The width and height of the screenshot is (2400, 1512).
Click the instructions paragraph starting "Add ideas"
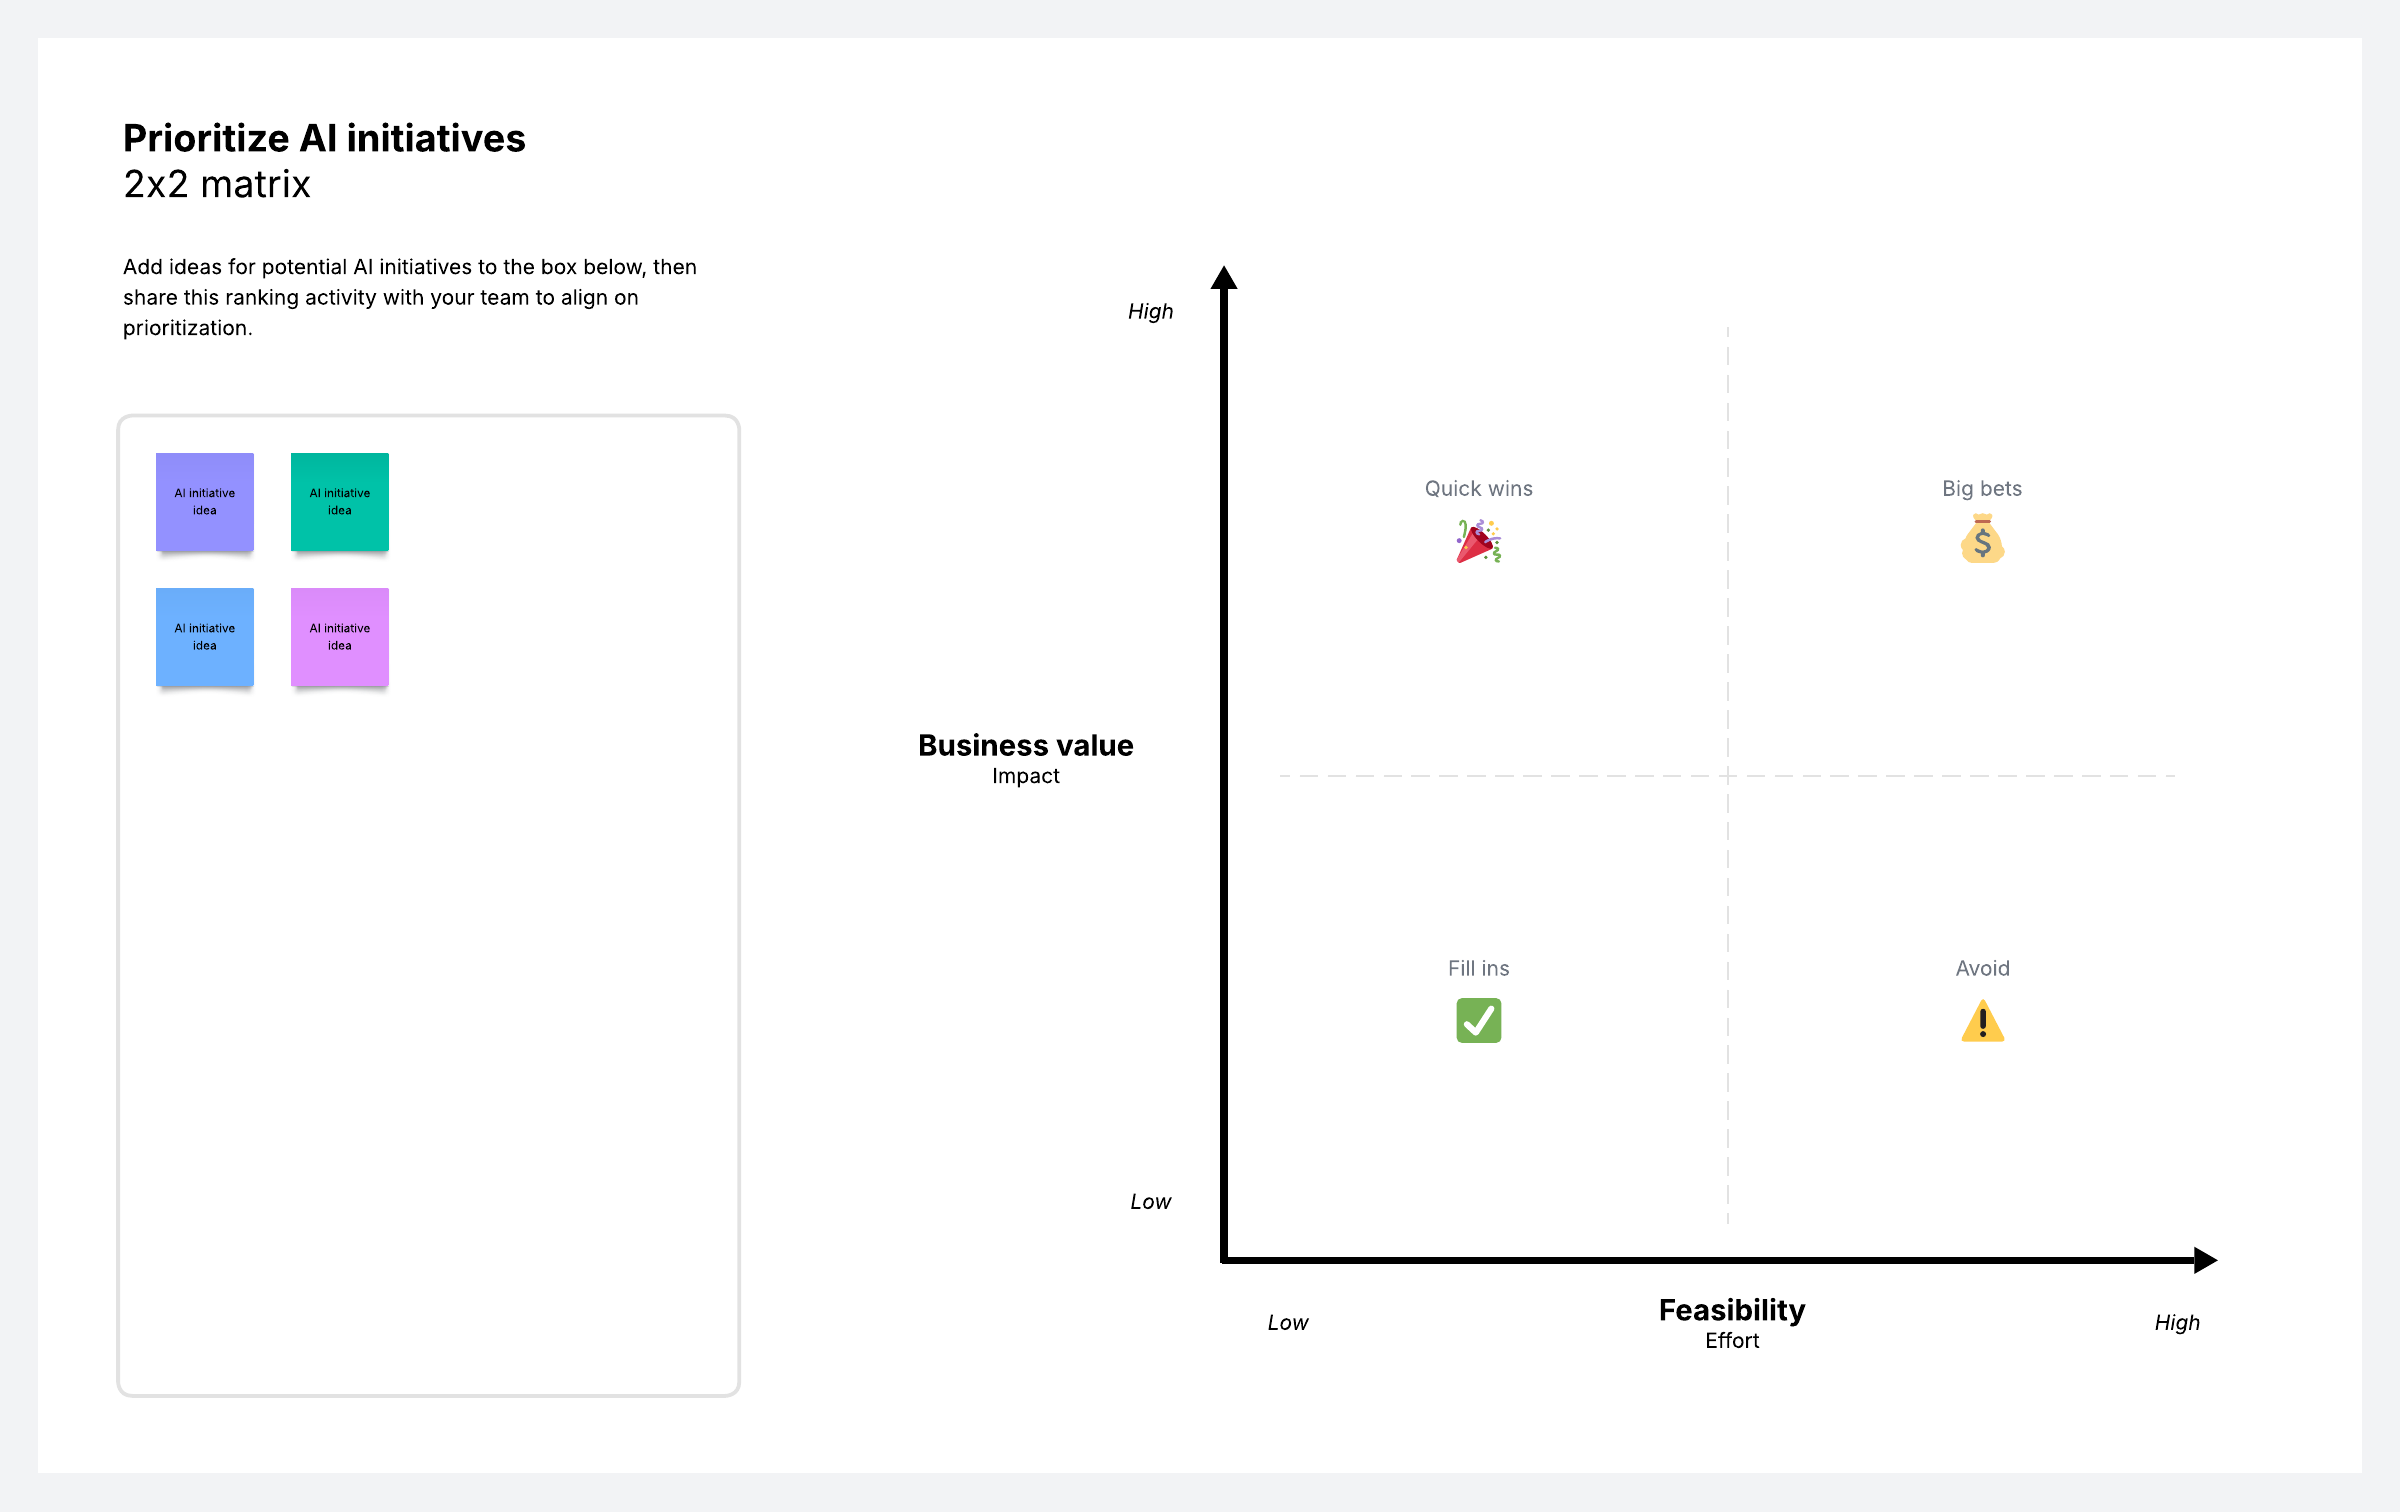410,297
